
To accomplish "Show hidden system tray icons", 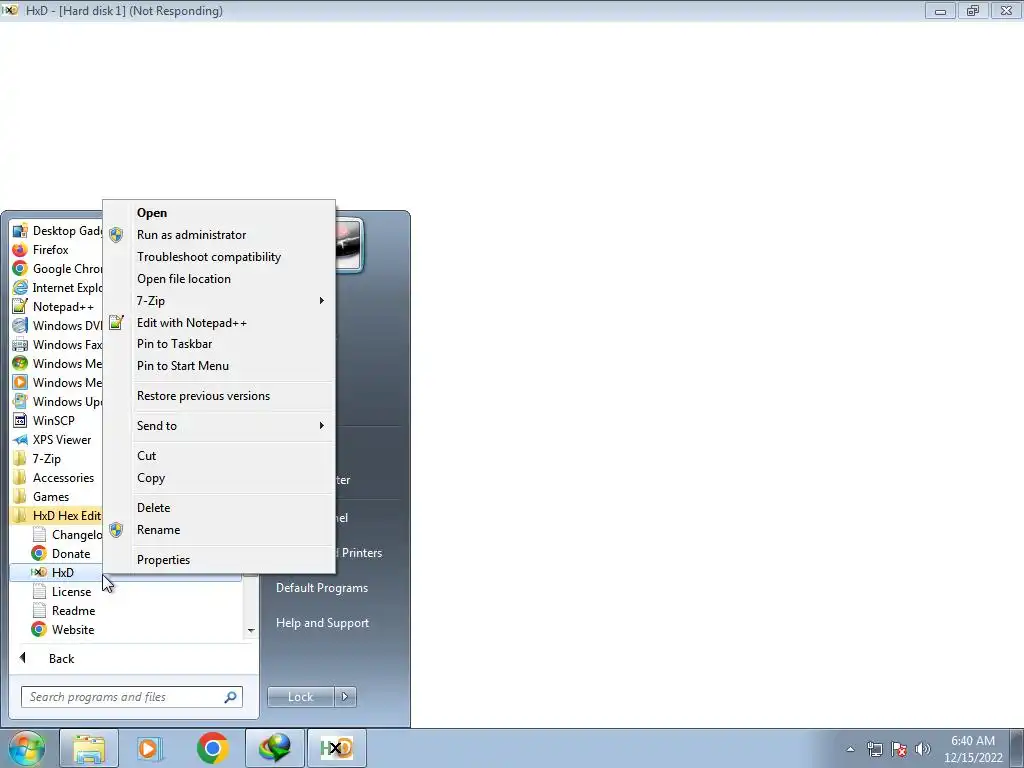I will (x=850, y=749).
